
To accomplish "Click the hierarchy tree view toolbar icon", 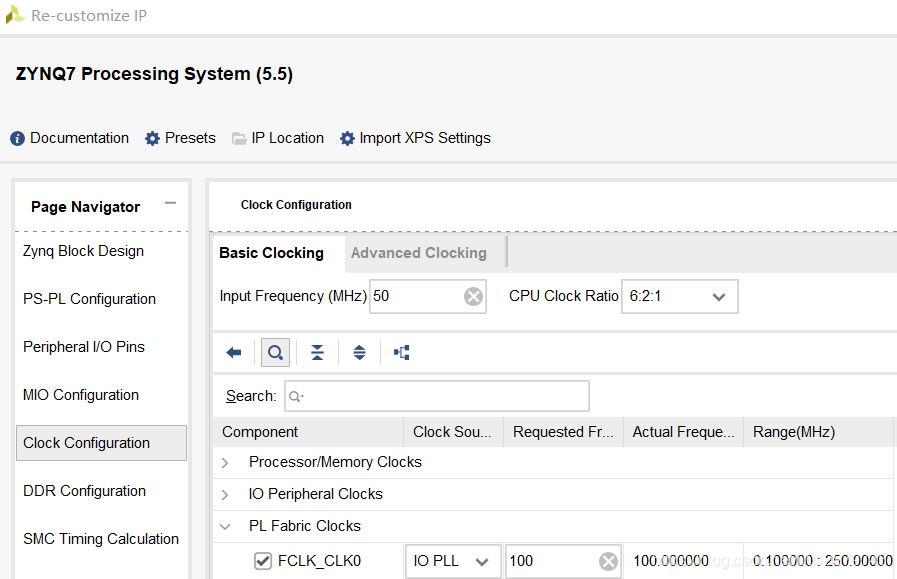I will point(402,352).
